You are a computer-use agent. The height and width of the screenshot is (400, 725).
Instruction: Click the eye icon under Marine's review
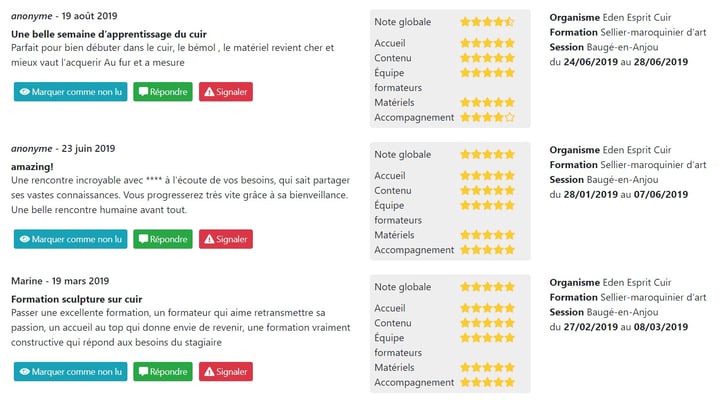point(25,372)
